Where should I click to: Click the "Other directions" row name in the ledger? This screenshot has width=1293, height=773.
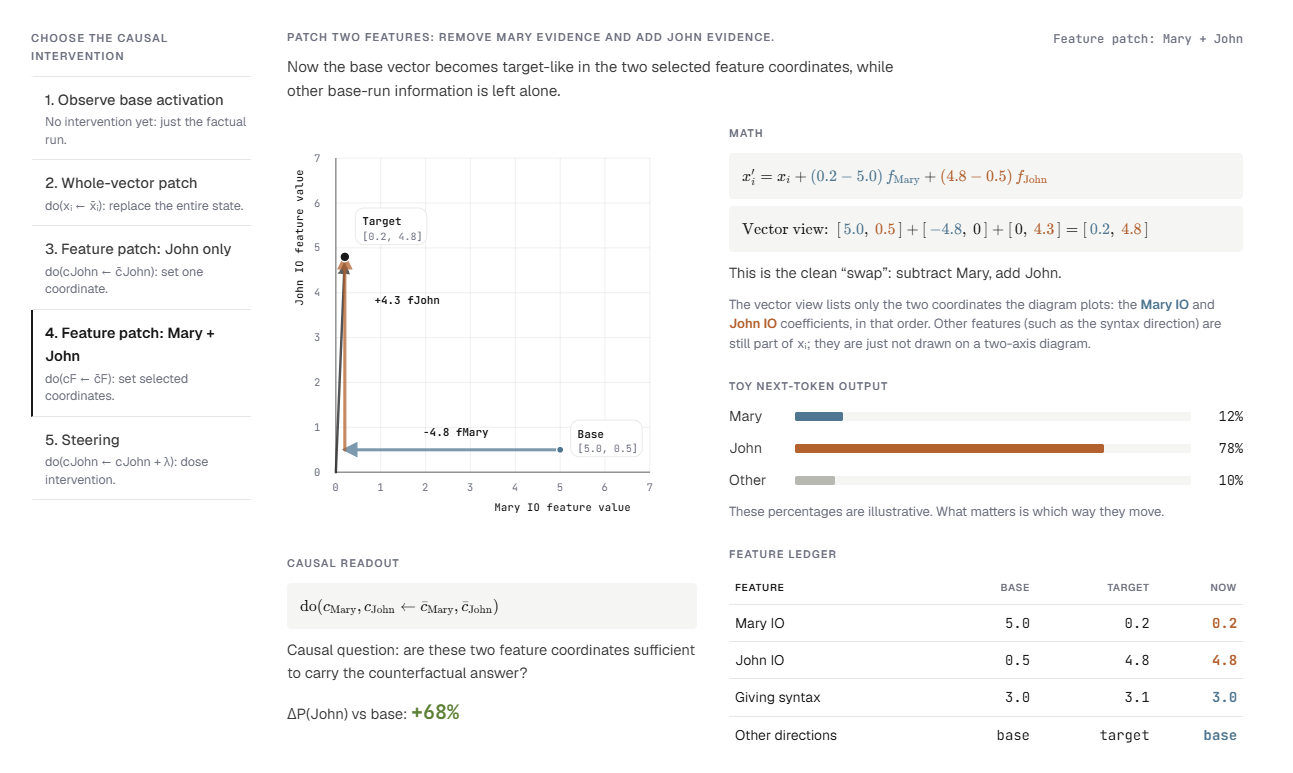pyautogui.click(x=786, y=735)
